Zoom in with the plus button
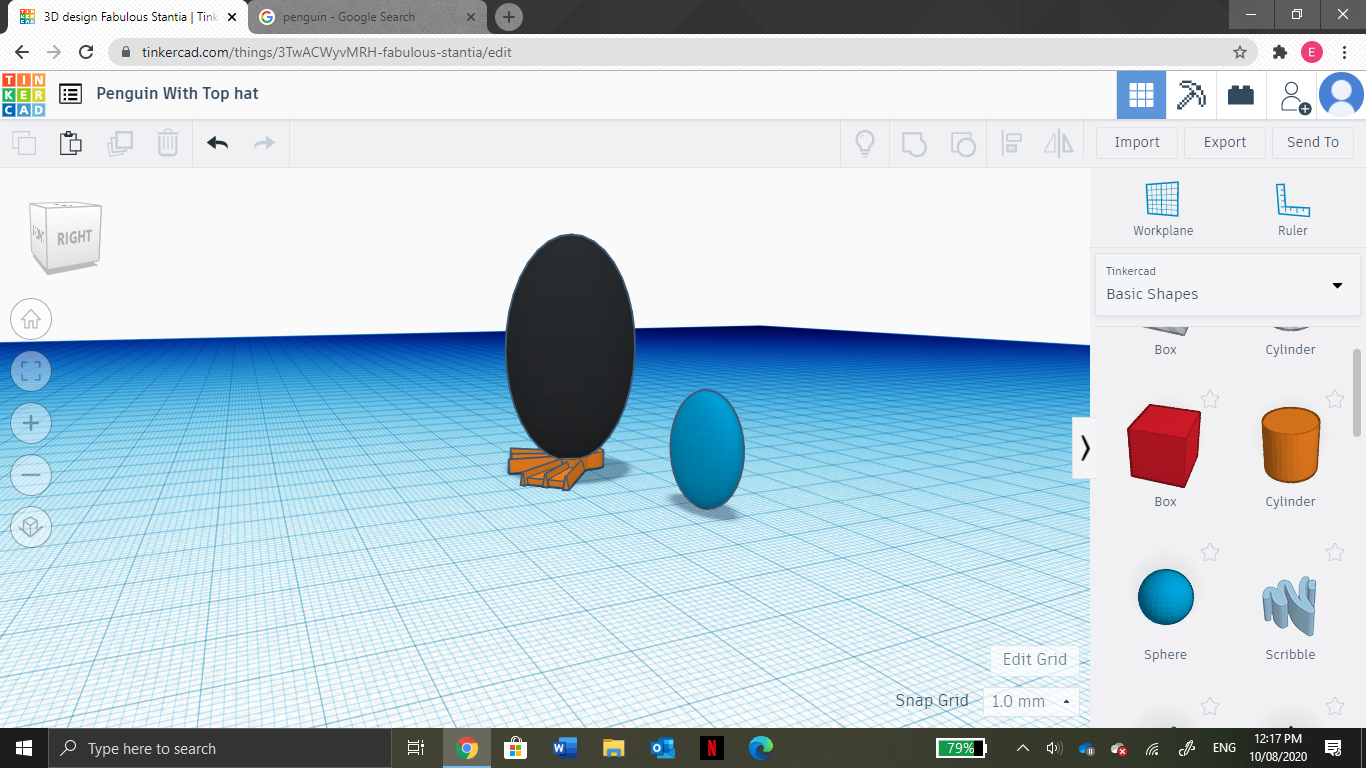 pyautogui.click(x=31, y=423)
